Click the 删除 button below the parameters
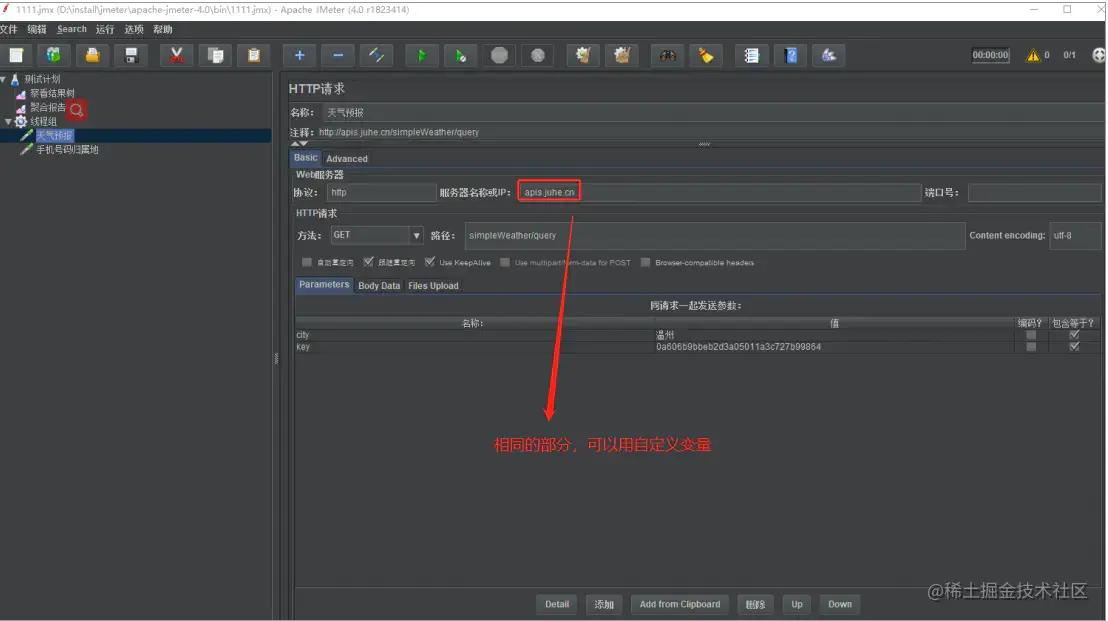1108x621 pixels. tap(755, 604)
